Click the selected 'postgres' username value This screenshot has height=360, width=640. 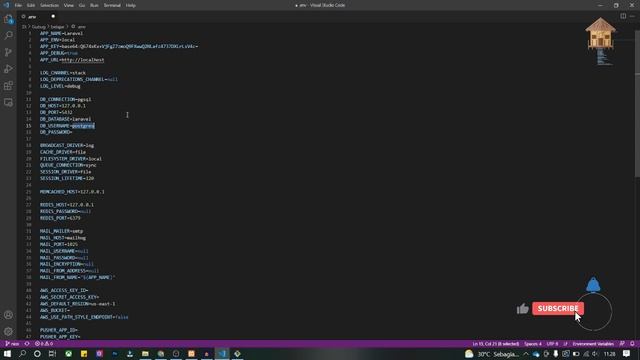tap(83, 126)
